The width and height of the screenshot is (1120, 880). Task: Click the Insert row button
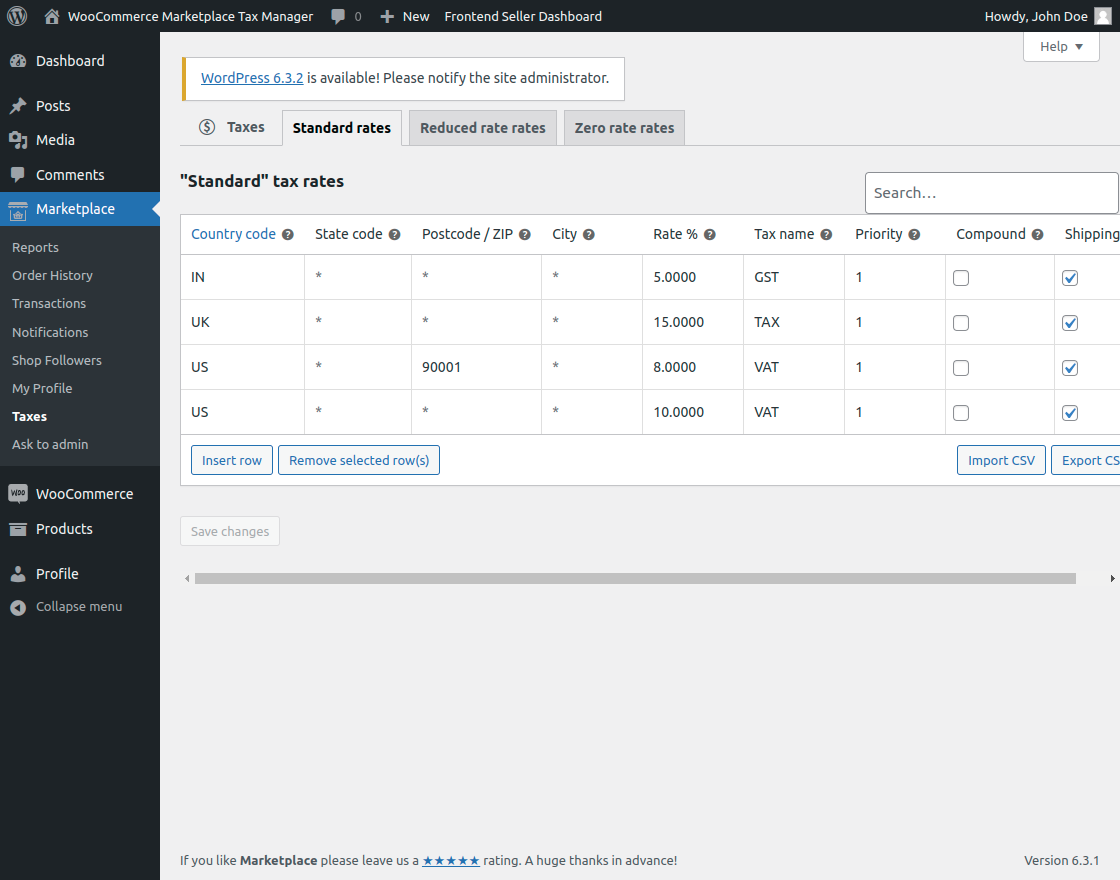pos(231,460)
